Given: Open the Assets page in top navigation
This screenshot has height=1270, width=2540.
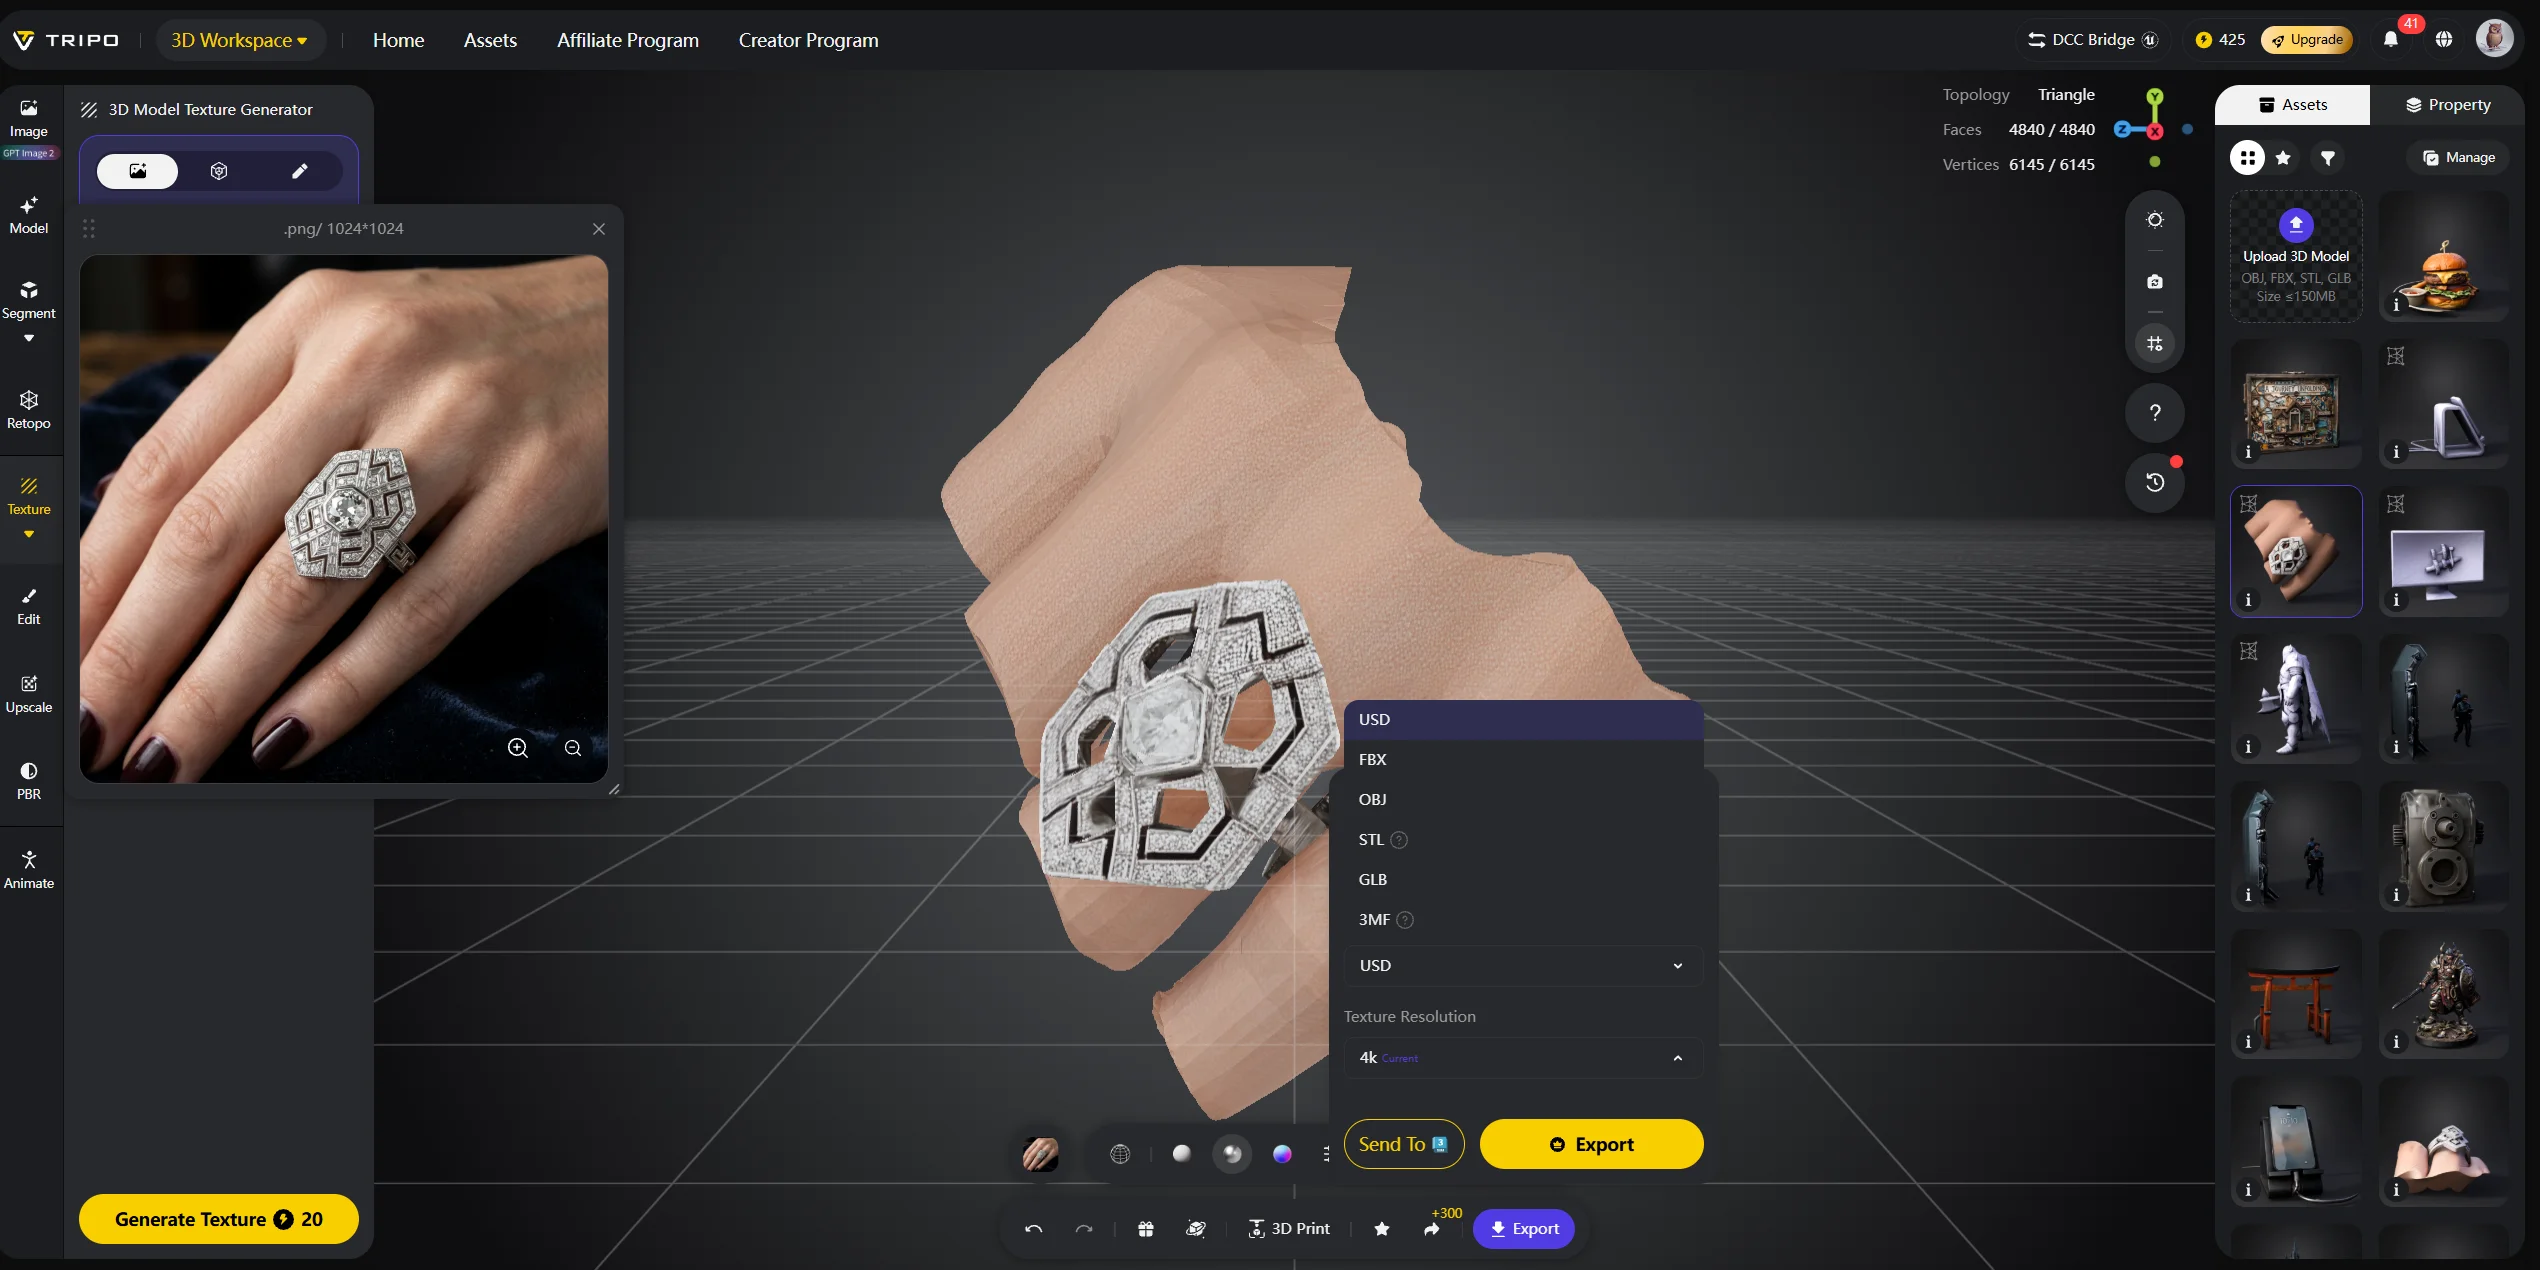Looking at the screenshot, I should coord(490,40).
